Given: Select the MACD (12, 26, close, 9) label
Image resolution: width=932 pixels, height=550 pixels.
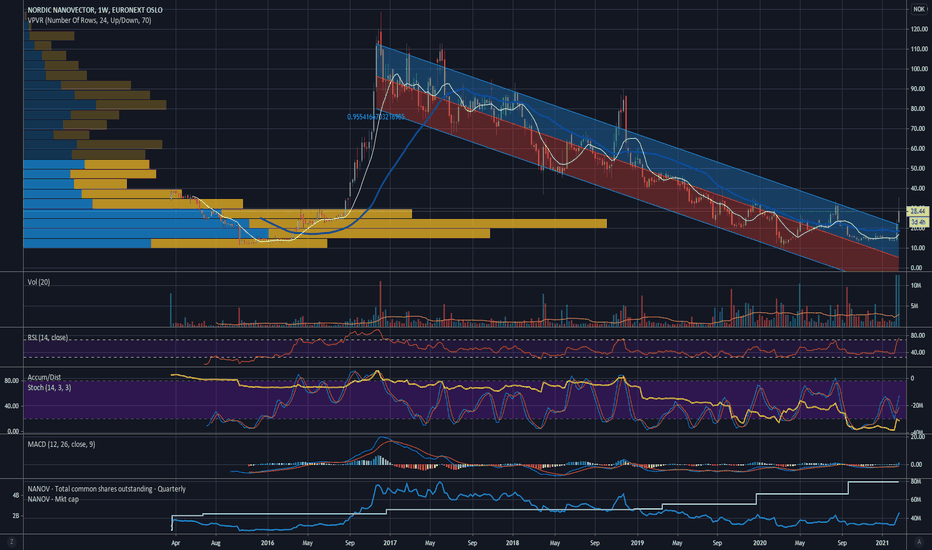Looking at the screenshot, I should (61, 444).
